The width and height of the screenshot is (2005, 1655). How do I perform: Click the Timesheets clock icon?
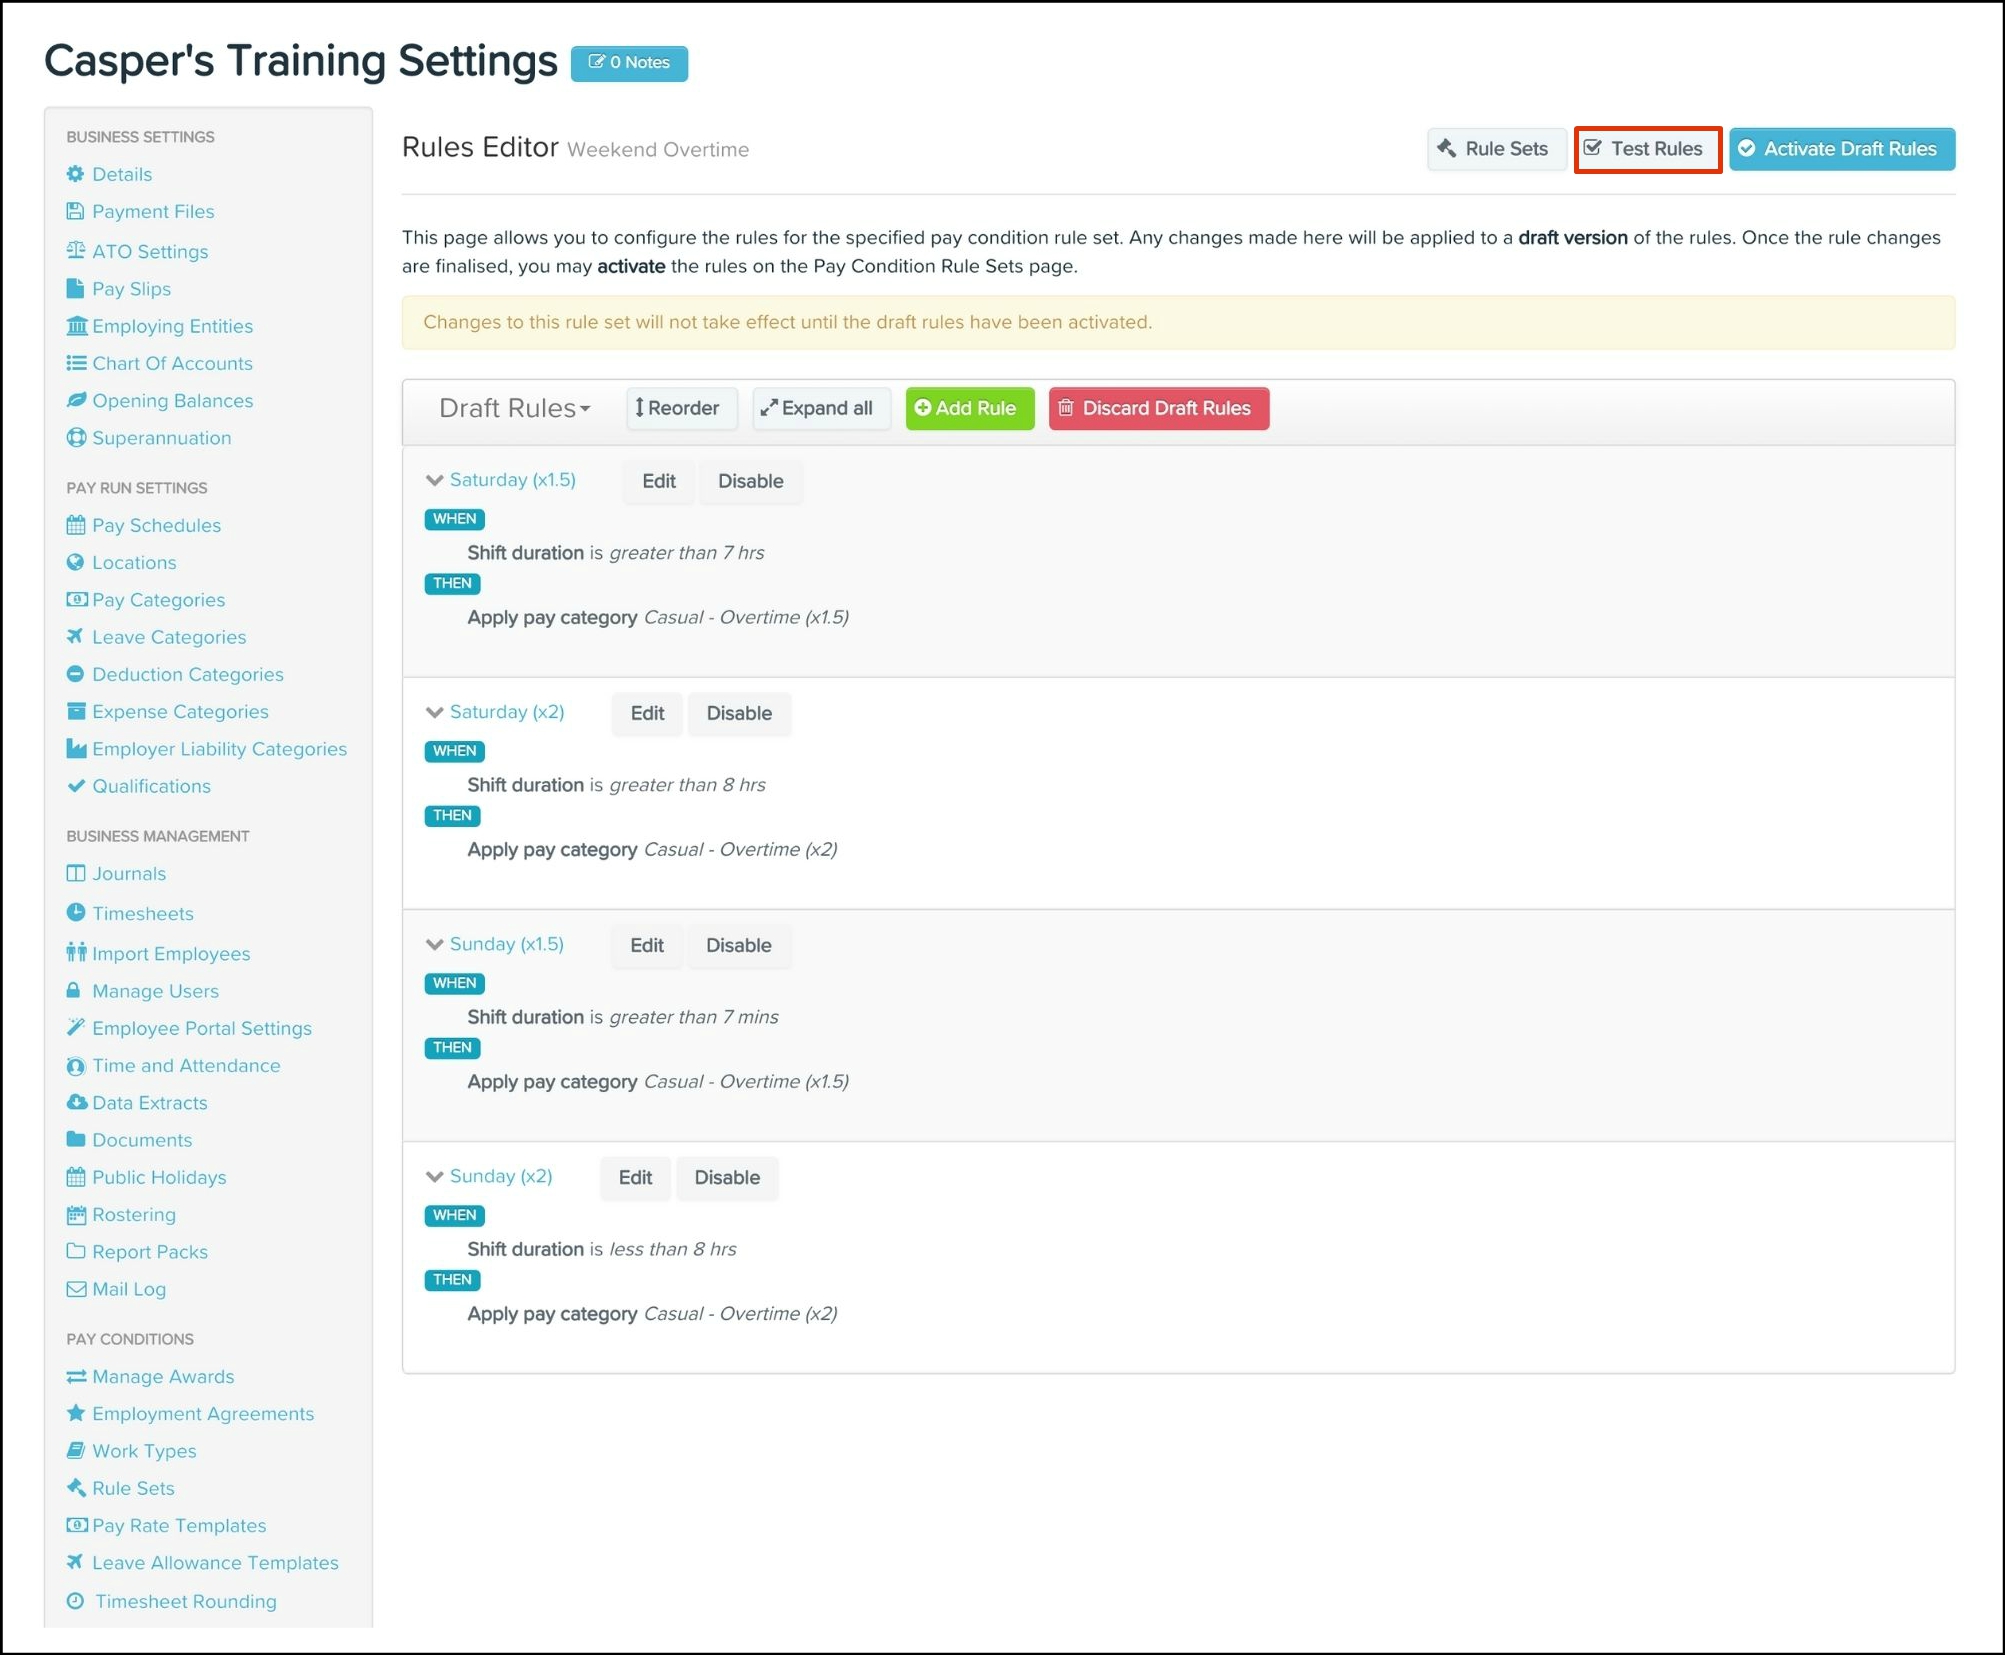(76, 913)
